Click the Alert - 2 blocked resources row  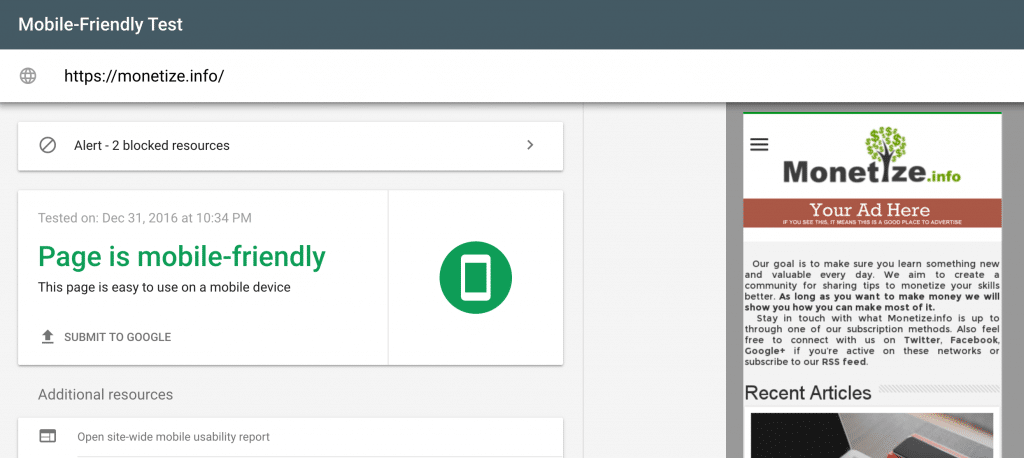(x=291, y=146)
